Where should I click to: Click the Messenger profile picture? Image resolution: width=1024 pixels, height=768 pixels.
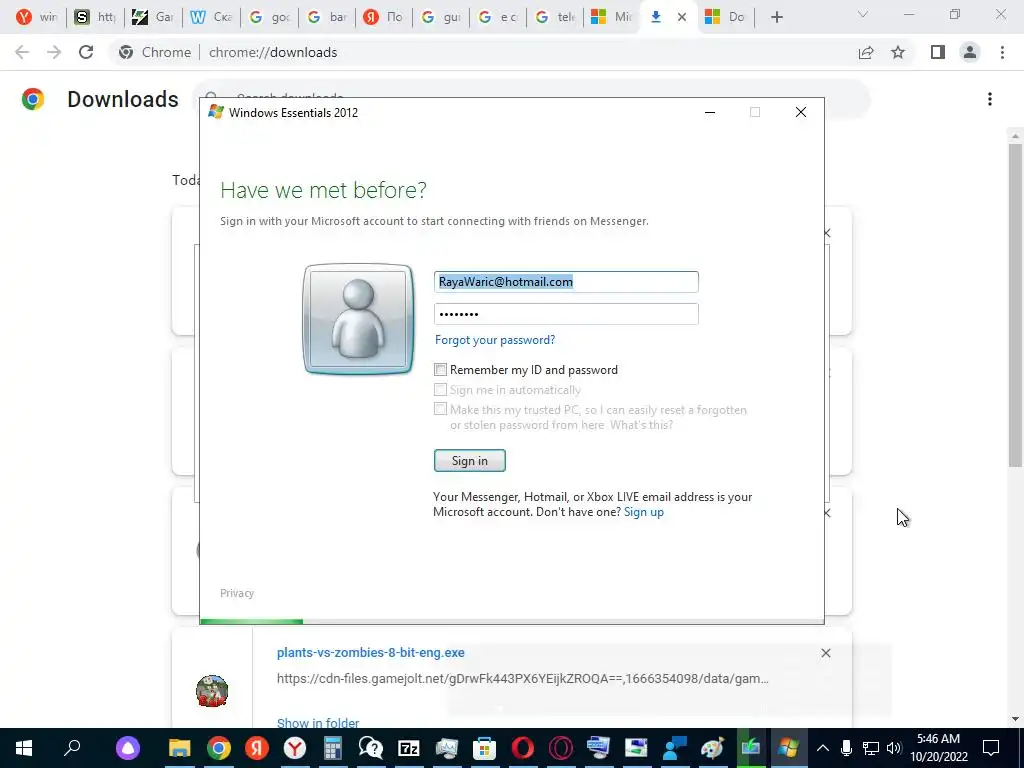pos(359,319)
